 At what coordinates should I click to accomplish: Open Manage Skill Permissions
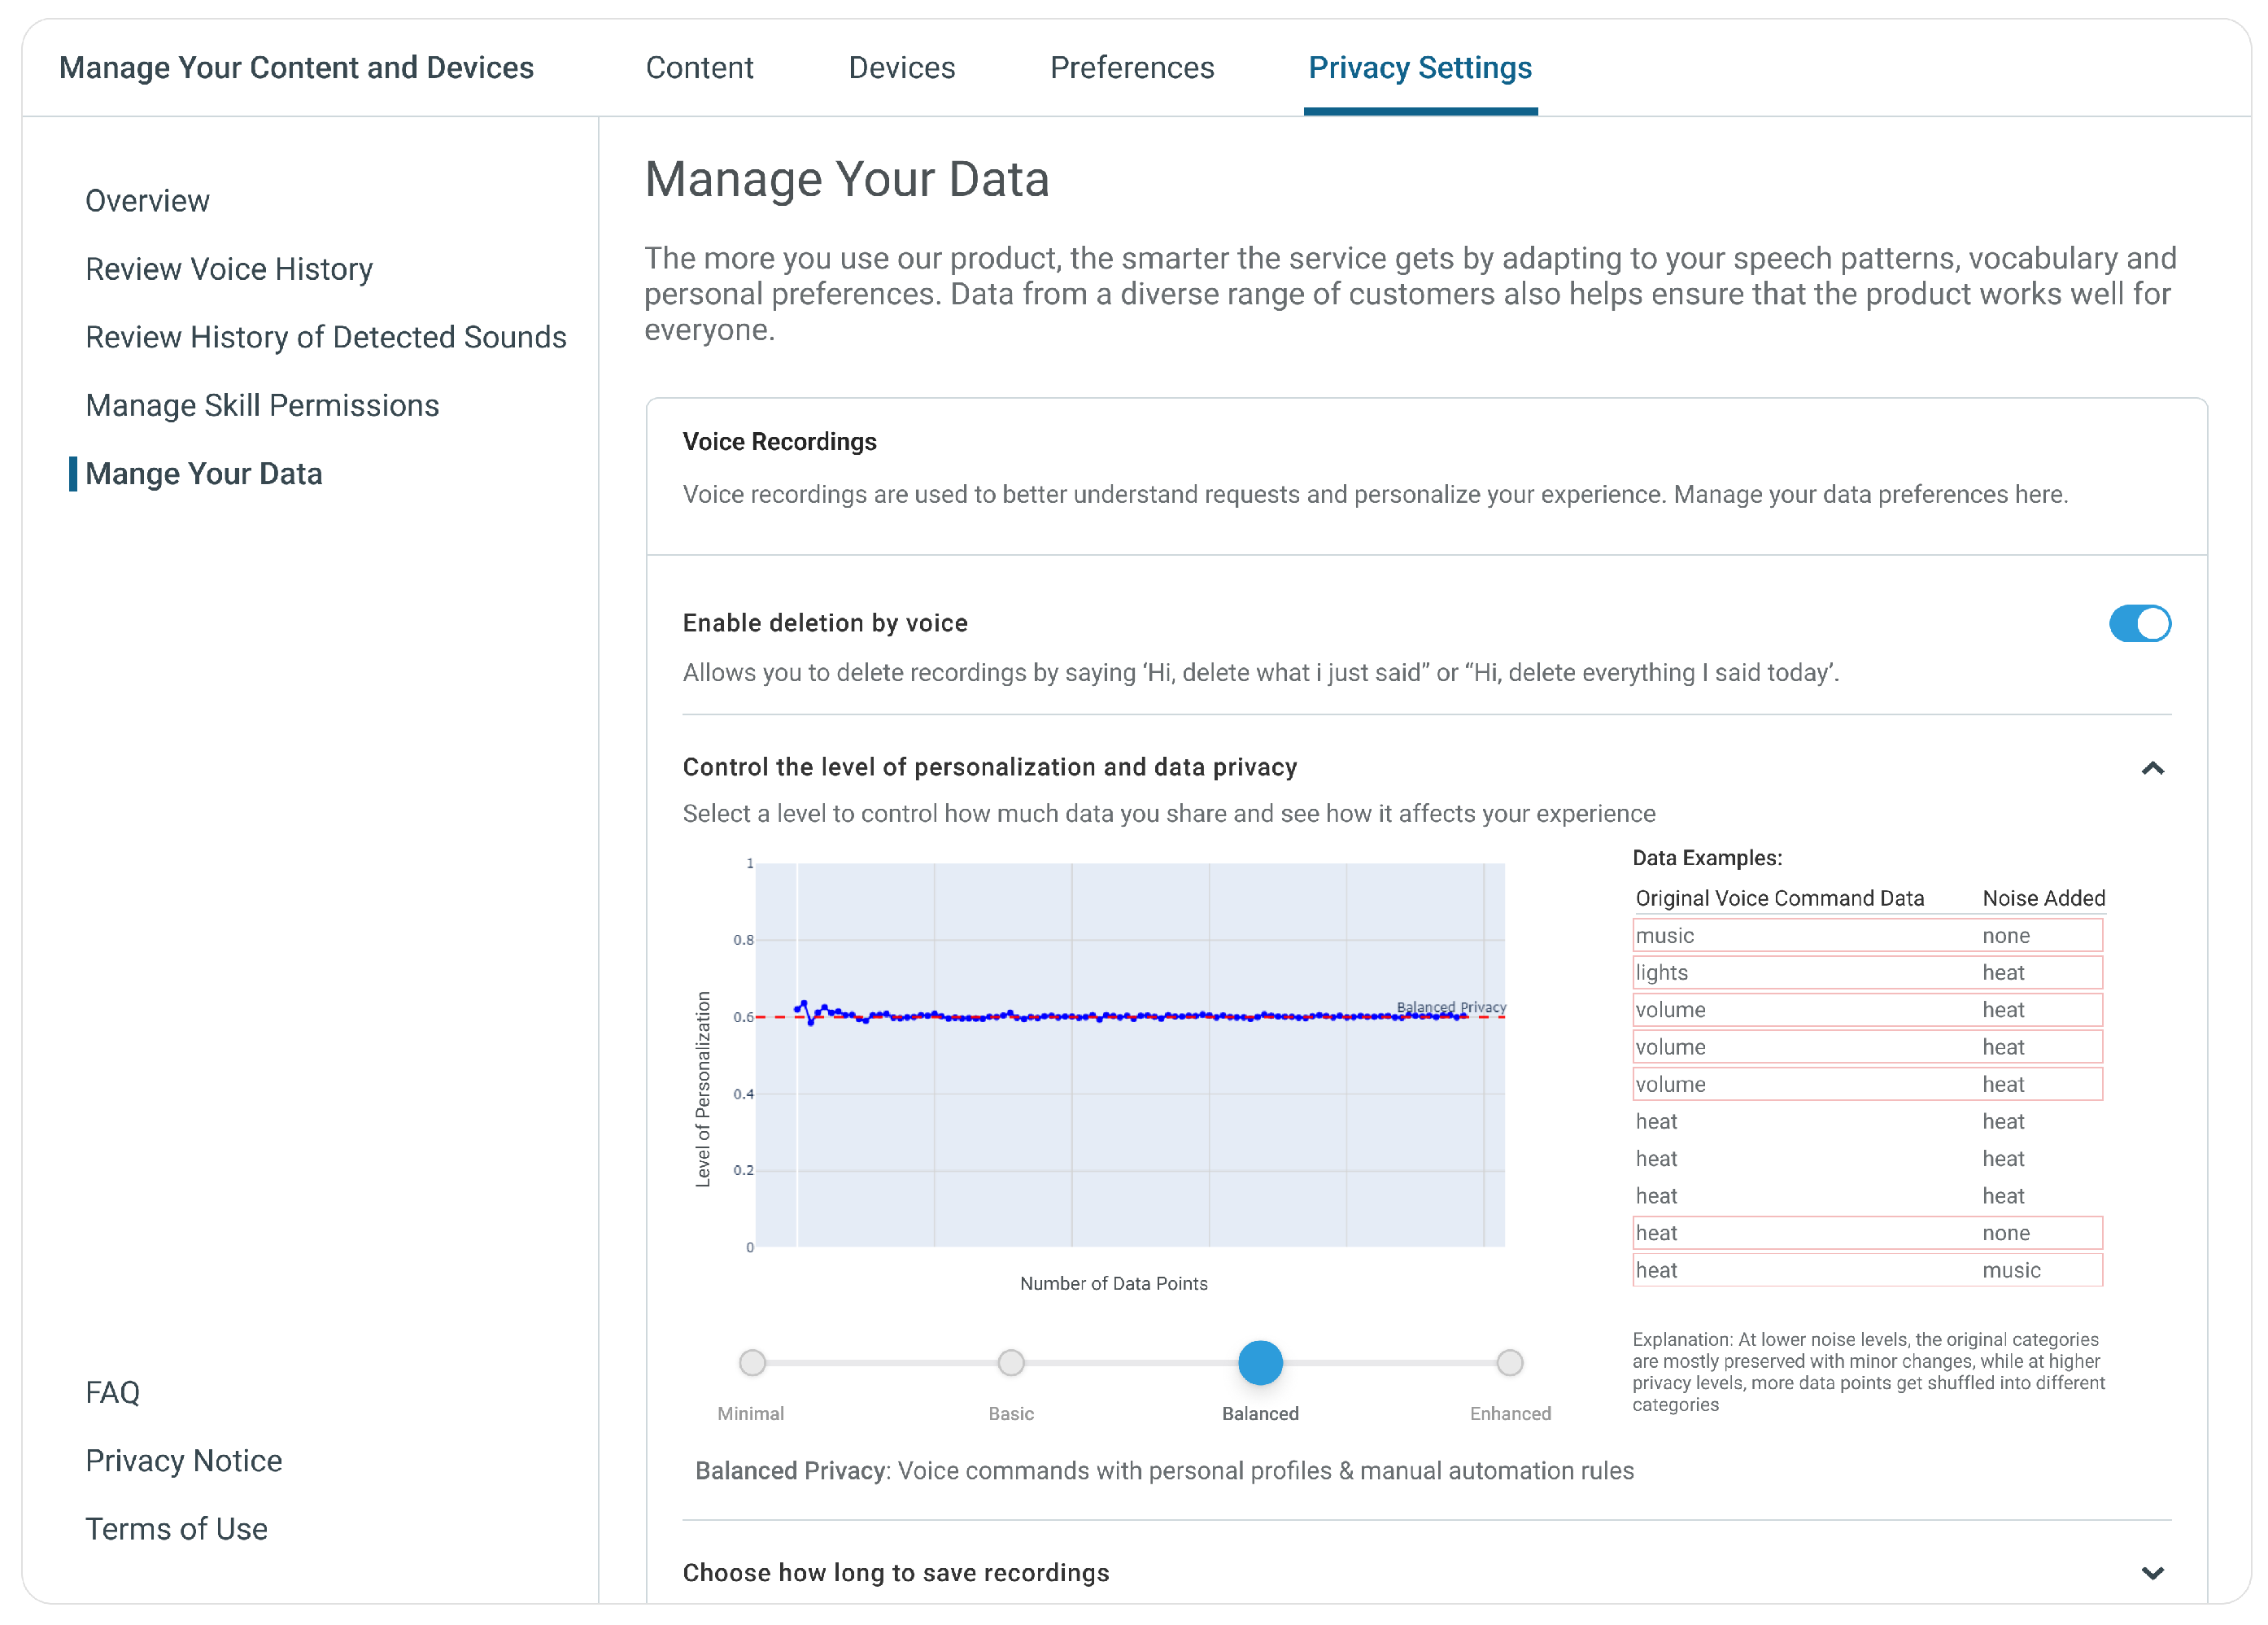coord(262,405)
